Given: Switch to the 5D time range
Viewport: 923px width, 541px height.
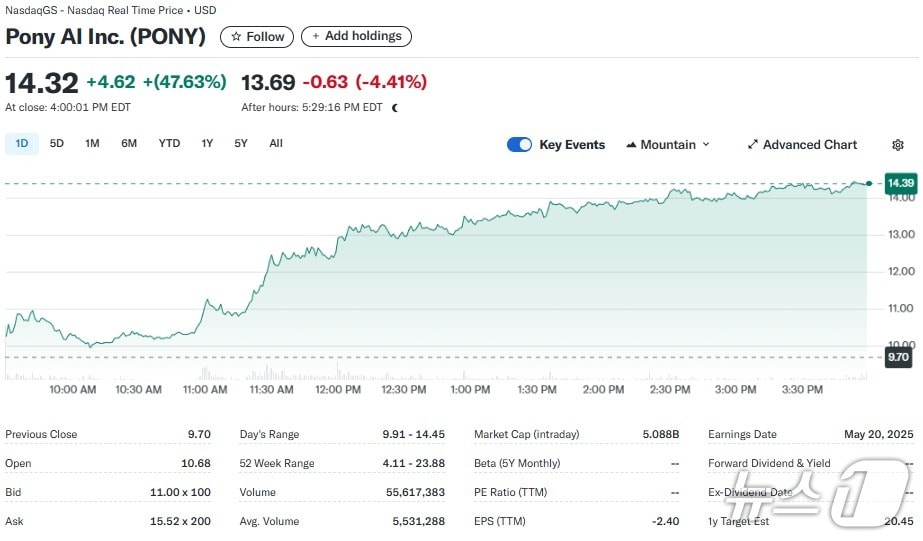Looking at the screenshot, I should [x=57, y=143].
